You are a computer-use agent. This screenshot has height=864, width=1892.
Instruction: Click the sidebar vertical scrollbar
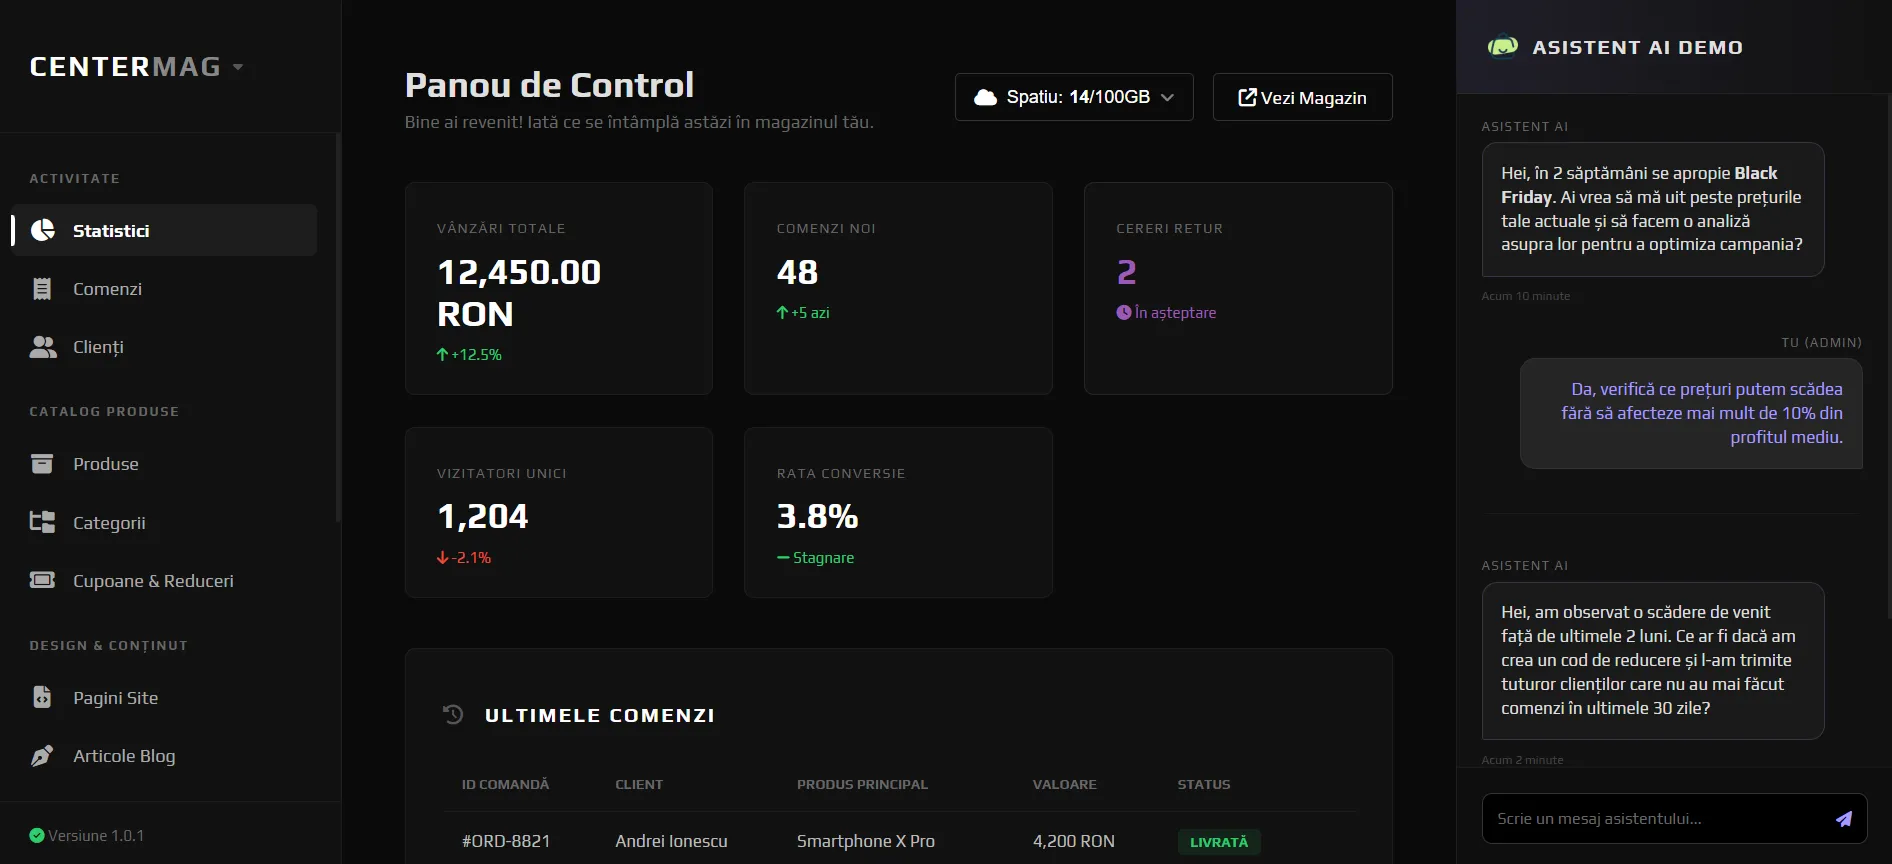coord(338,330)
